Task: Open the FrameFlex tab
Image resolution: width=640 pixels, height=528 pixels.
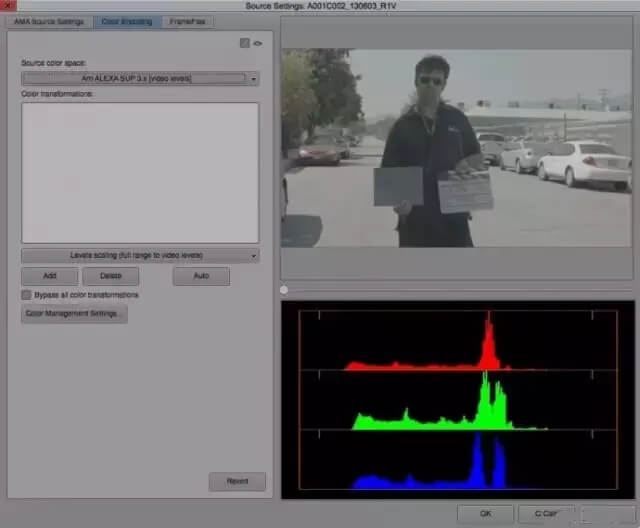Action: (x=187, y=21)
